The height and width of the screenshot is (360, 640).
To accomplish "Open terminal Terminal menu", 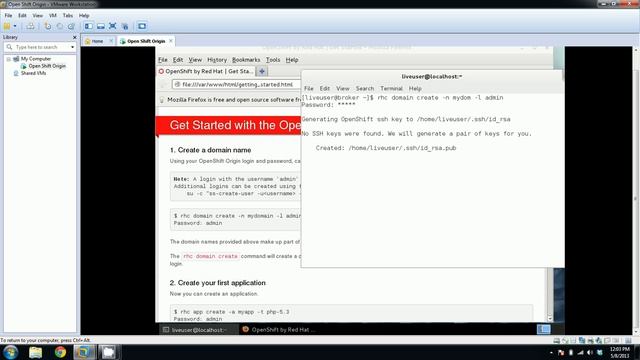I will (x=391, y=88).
